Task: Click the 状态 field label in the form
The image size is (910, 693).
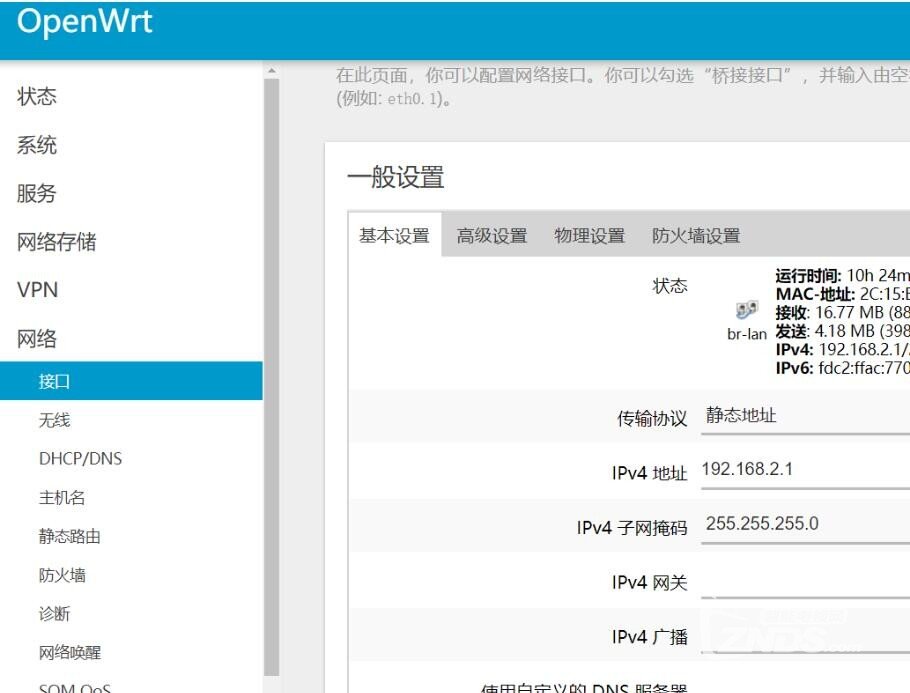Action: pyautogui.click(x=670, y=286)
